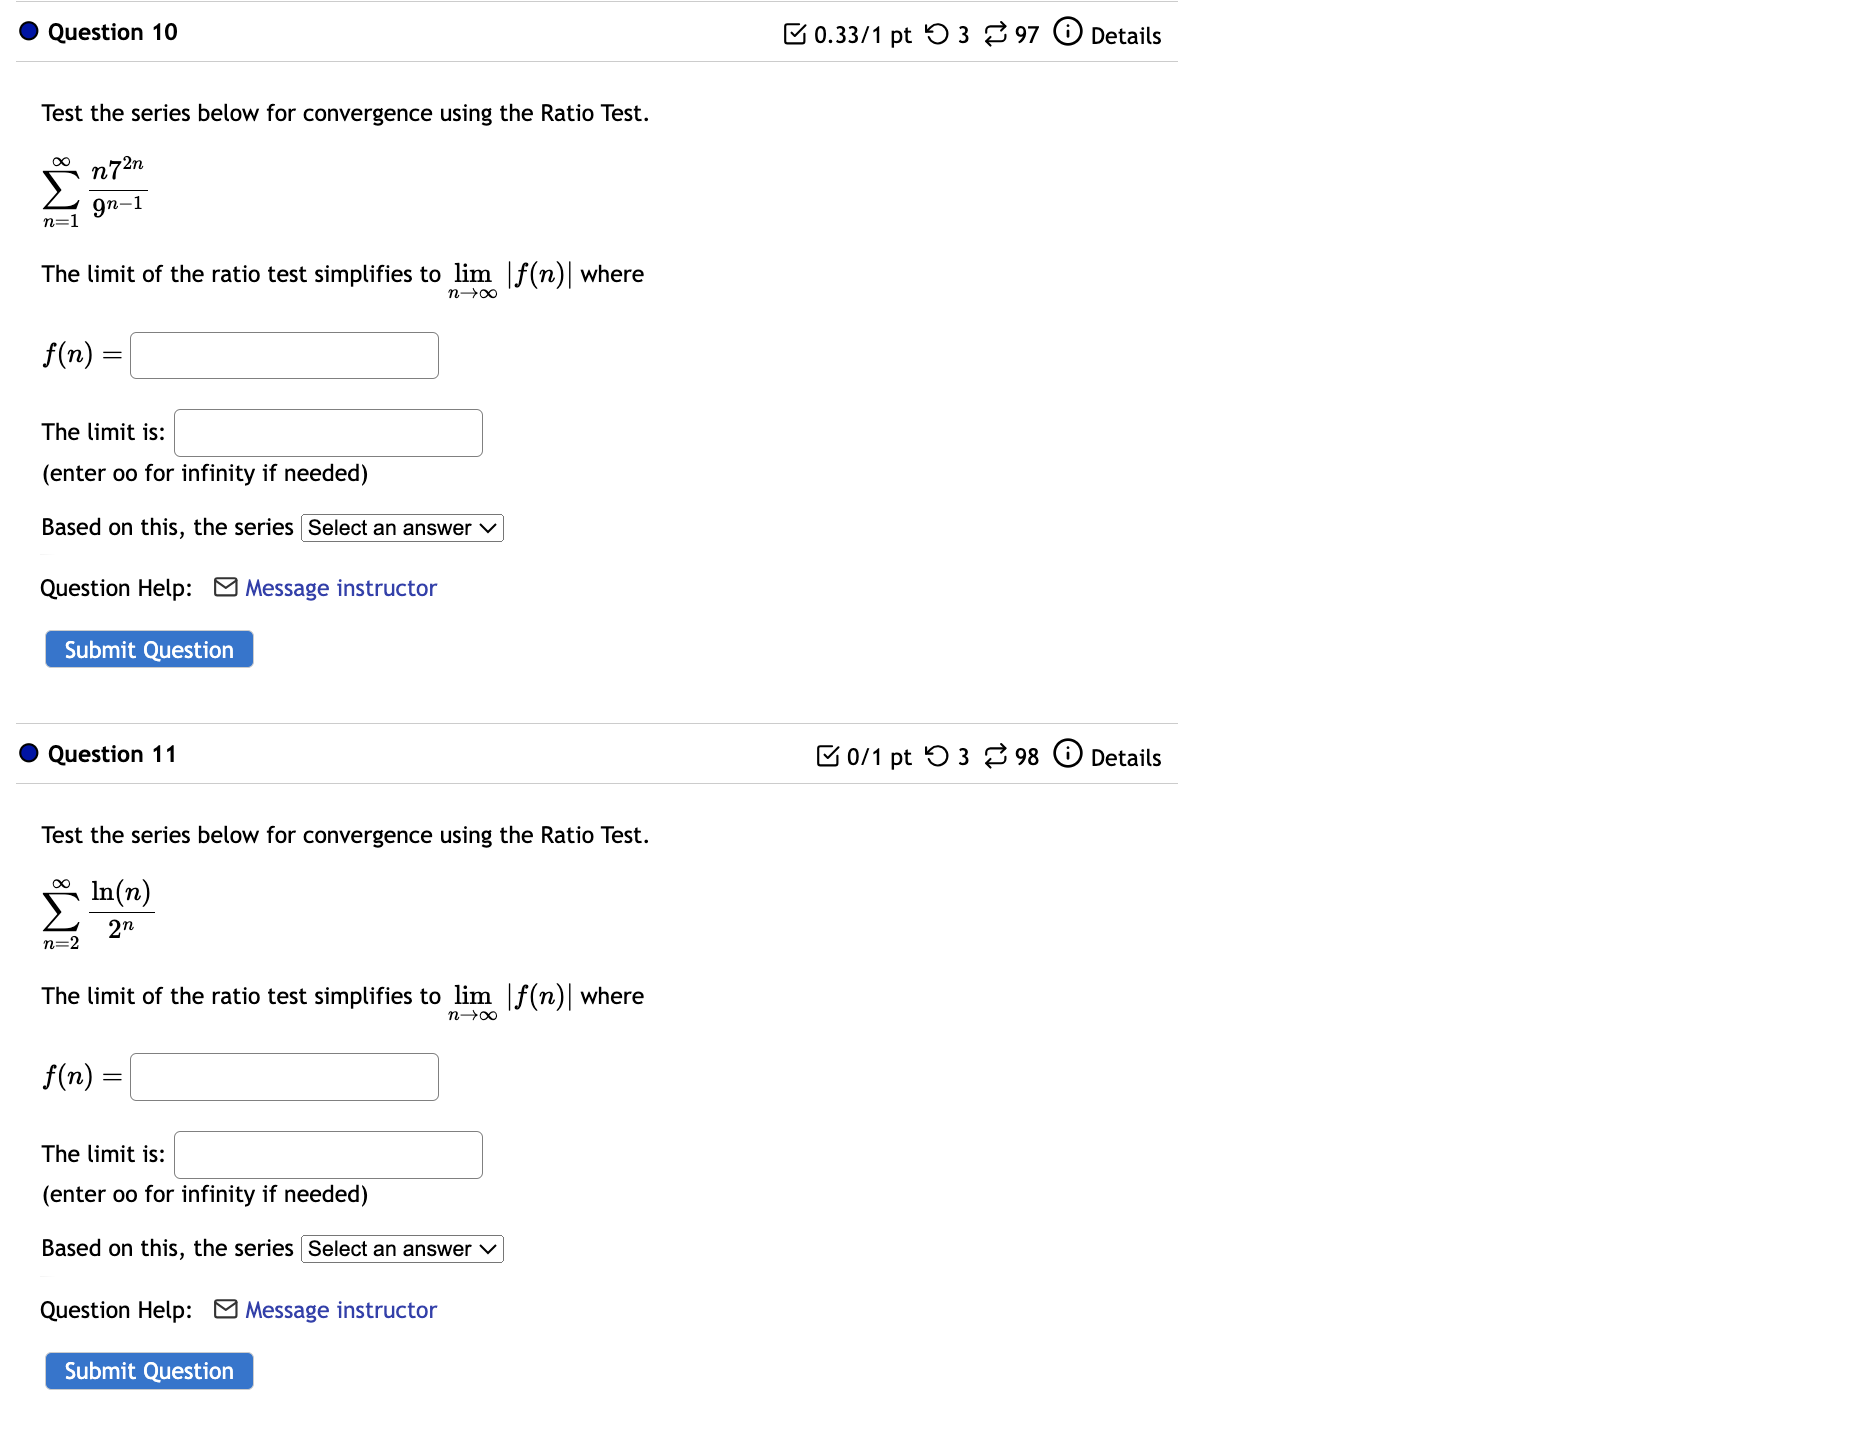Click Submit Question for Question 11
Image resolution: width=1866 pixels, height=1430 pixels.
pyautogui.click(x=148, y=1370)
